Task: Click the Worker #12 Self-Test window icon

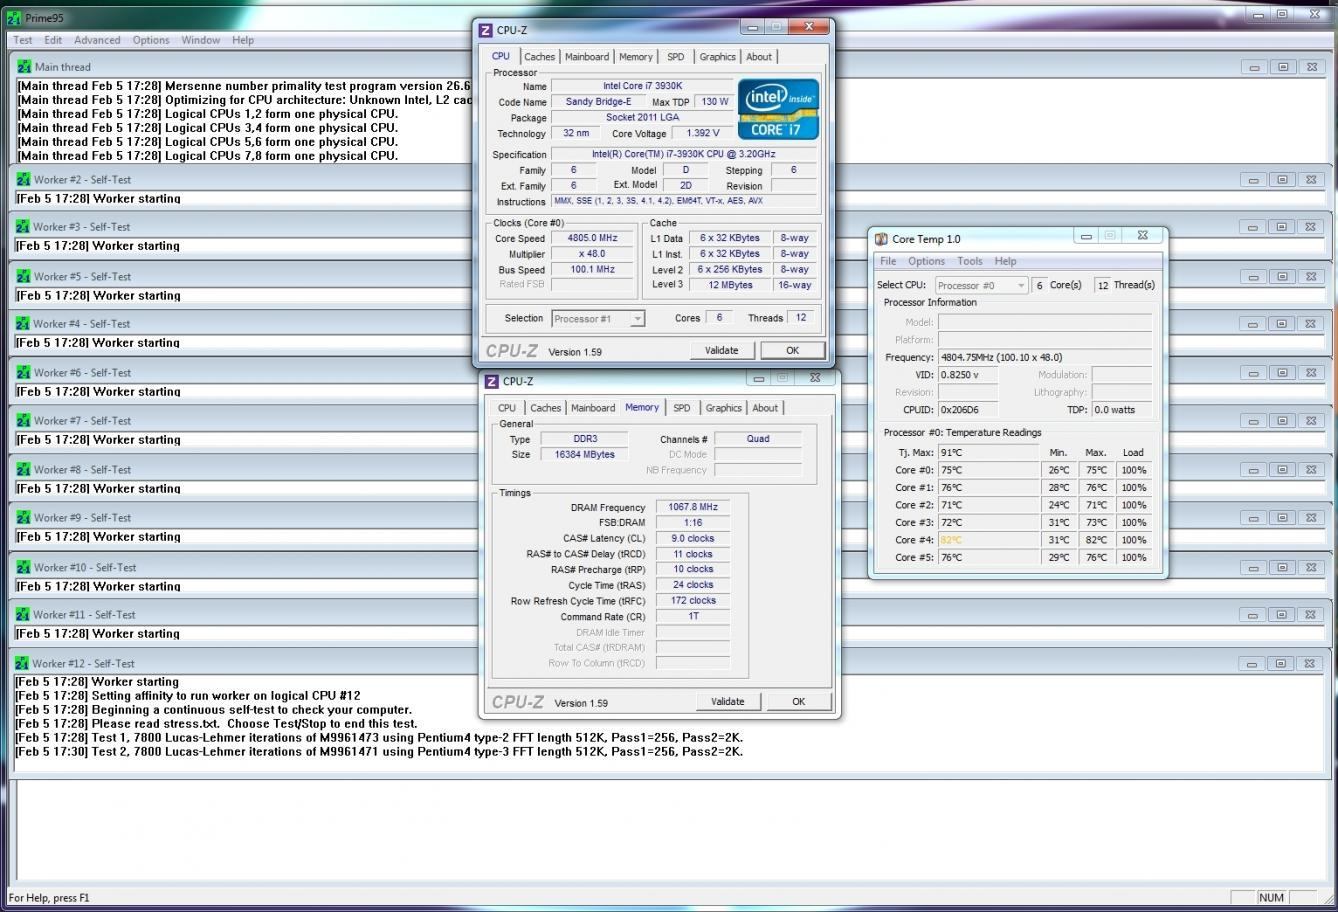Action: [x=23, y=663]
